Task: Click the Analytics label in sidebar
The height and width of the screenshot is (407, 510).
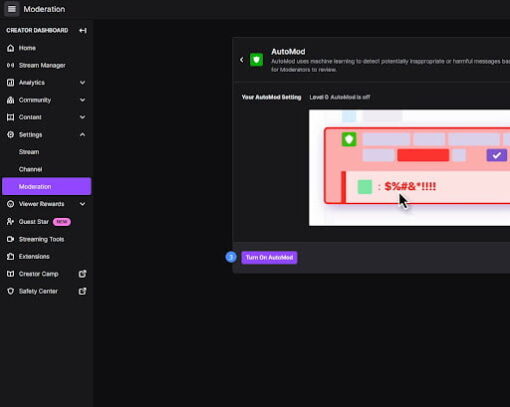Action: pos(32,83)
